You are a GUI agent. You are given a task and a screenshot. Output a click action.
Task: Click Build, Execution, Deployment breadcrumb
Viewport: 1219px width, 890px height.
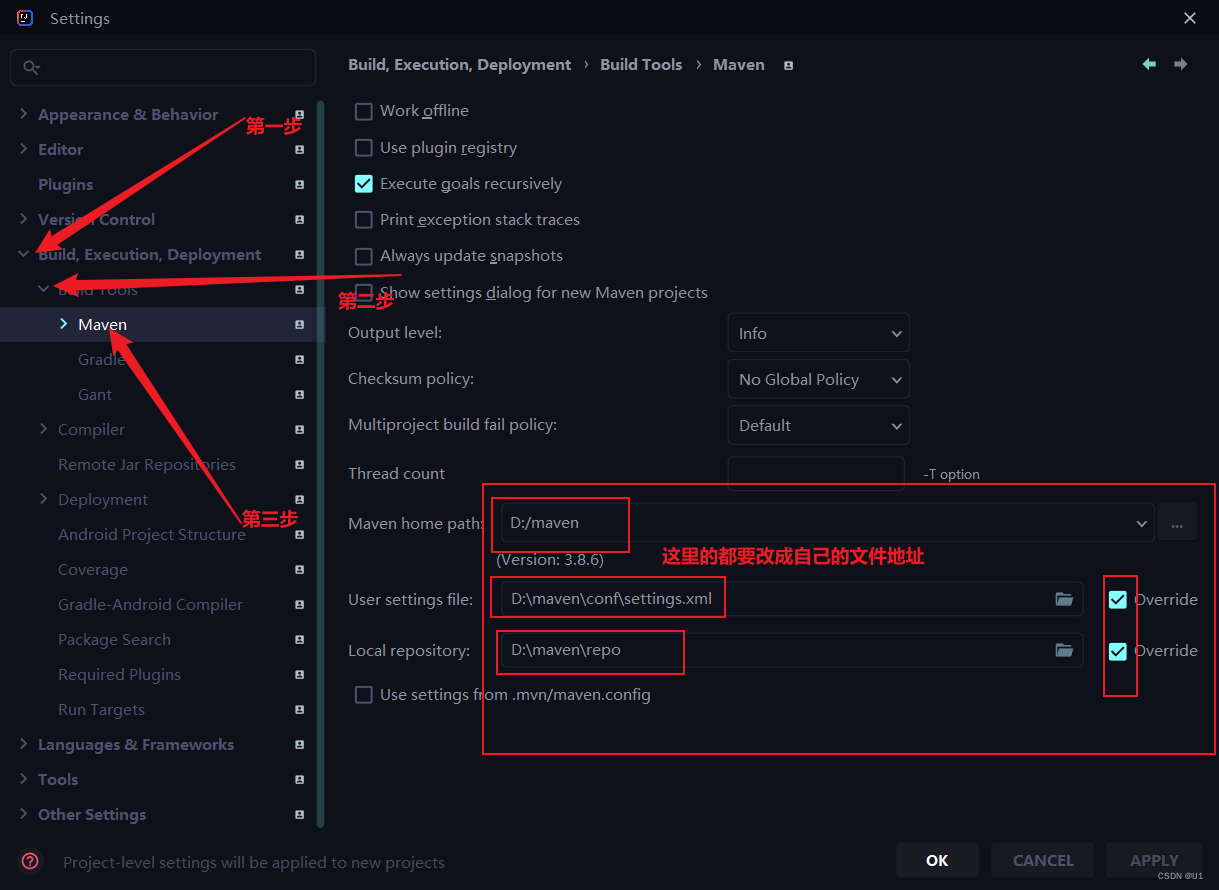459,65
